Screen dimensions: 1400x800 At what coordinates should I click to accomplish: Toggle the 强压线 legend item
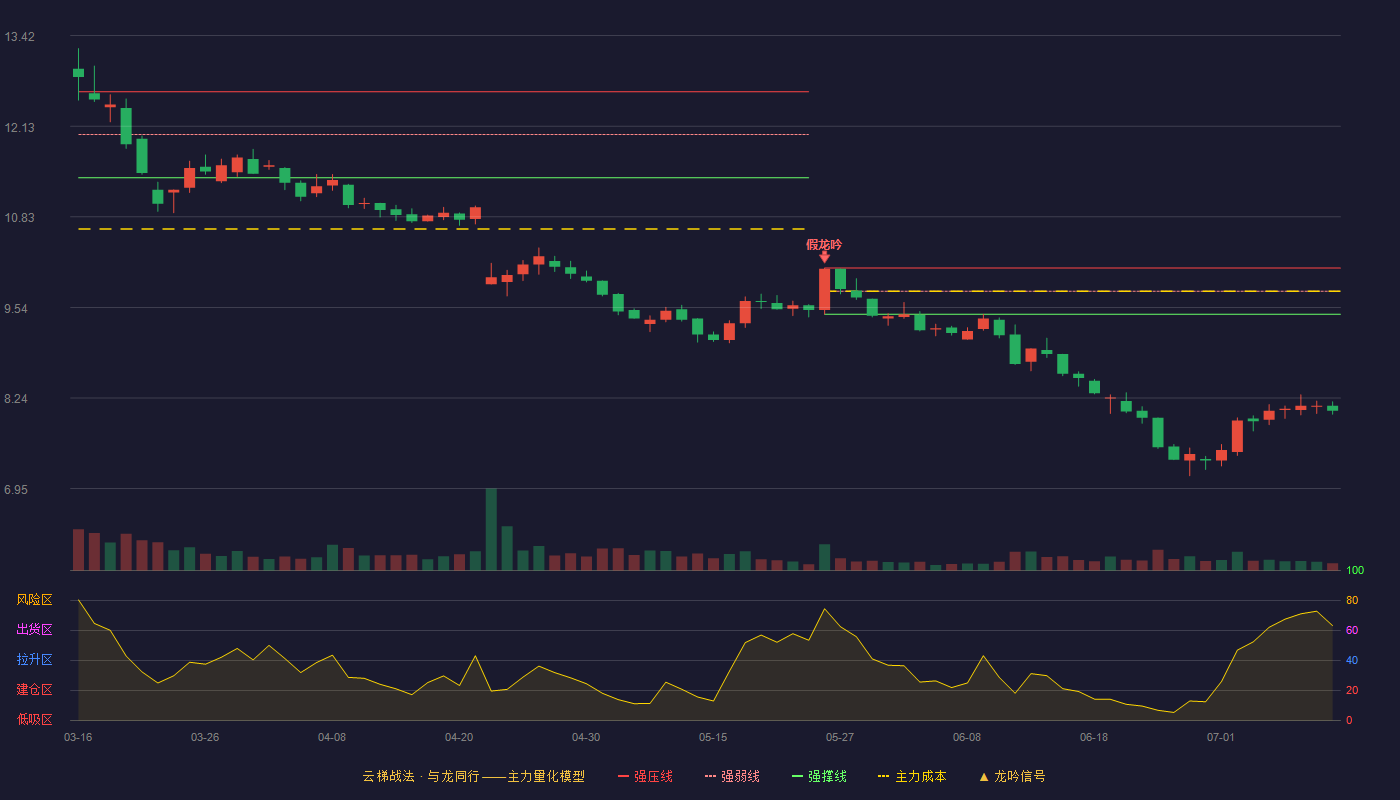point(645,776)
